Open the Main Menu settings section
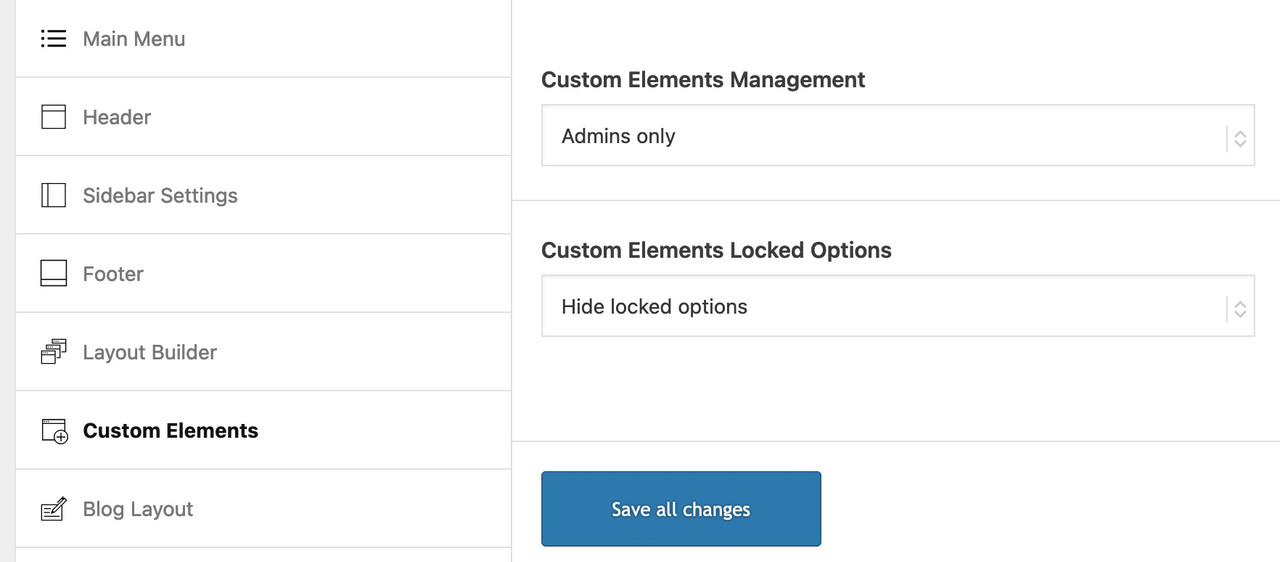 pos(263,38)
